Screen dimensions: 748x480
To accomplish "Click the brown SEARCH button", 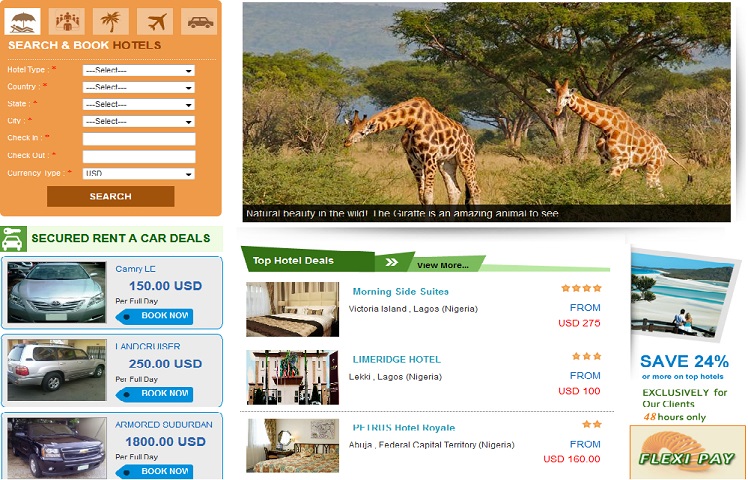I will click(x=111, y=197).
